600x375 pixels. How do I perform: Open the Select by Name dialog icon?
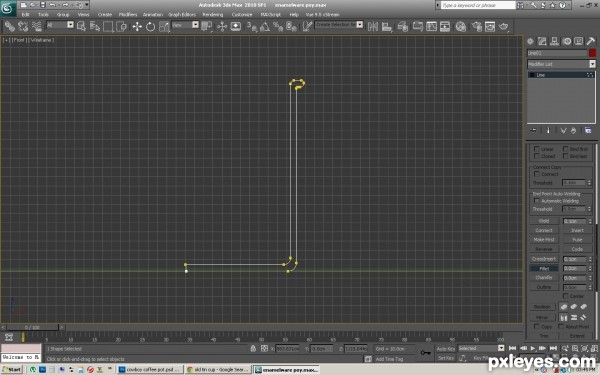click(95, 26)
